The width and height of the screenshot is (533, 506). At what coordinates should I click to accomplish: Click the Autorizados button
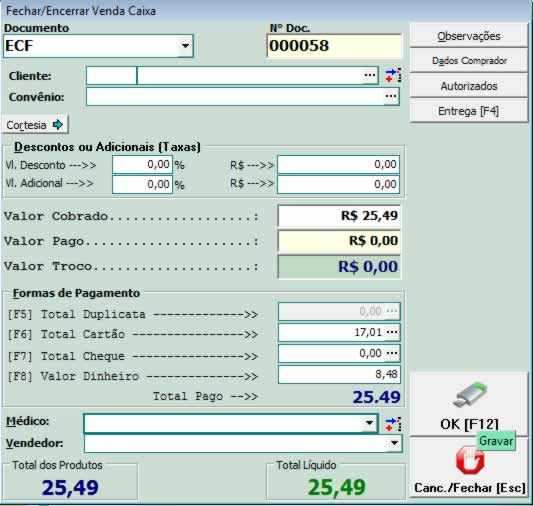(x=469, y=86)
